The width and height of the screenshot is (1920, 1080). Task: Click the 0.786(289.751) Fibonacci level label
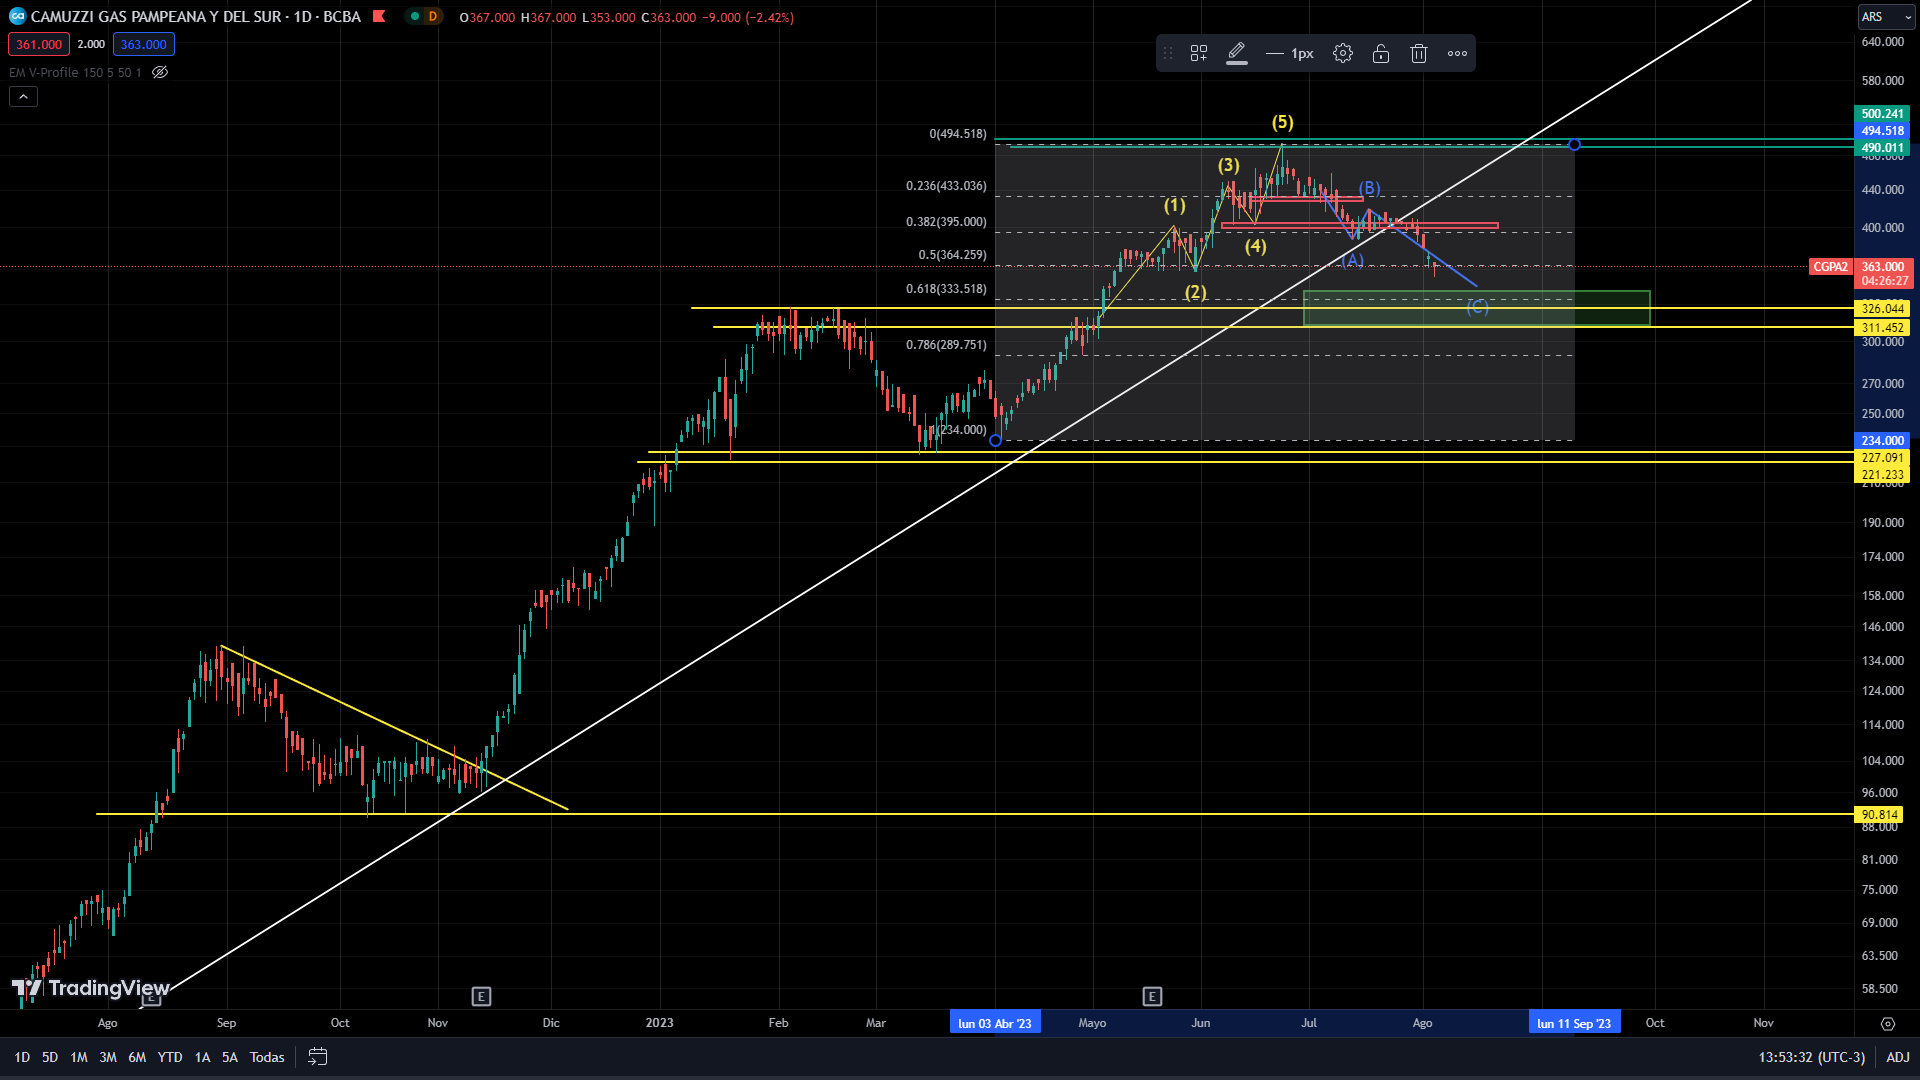946,345
